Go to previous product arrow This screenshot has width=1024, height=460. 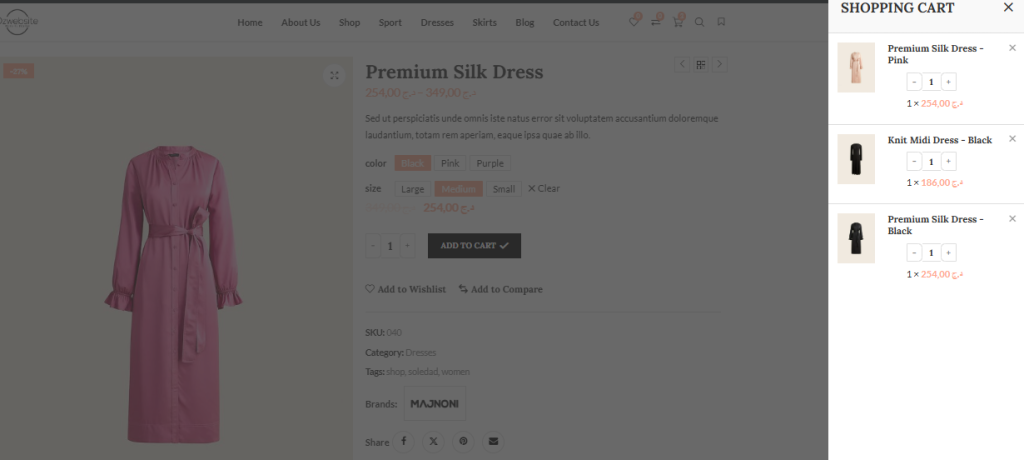(683, 65)
